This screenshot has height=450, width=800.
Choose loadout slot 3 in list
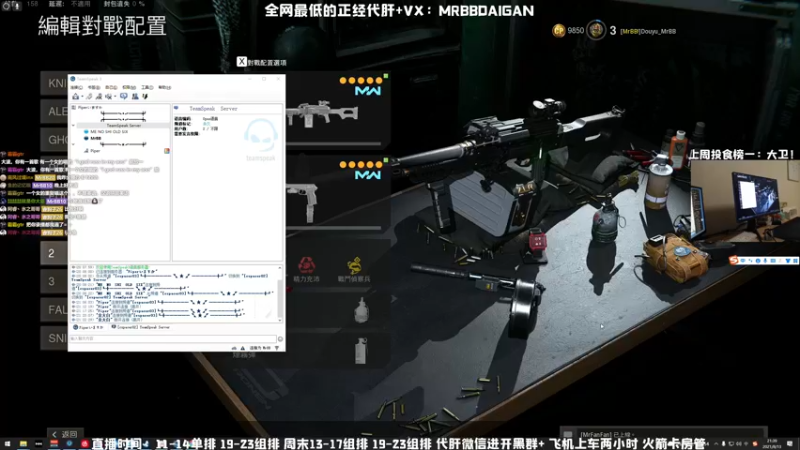point(54,281)
